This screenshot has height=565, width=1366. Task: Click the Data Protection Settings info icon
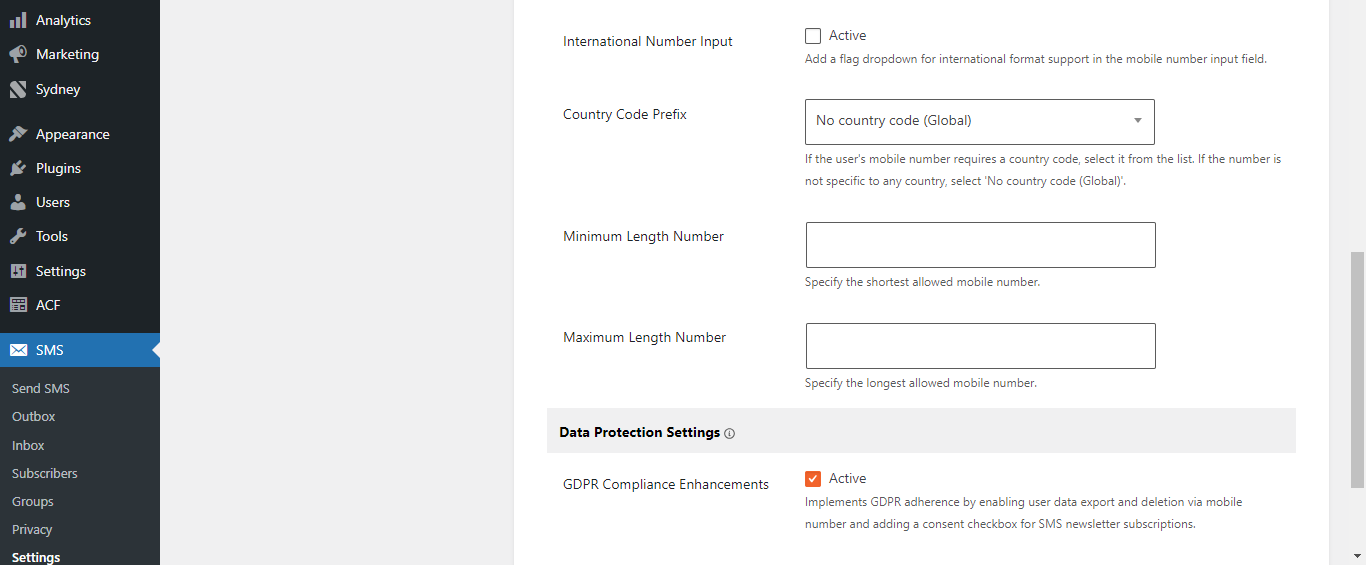pyautogui.click(x=729, y=433)
